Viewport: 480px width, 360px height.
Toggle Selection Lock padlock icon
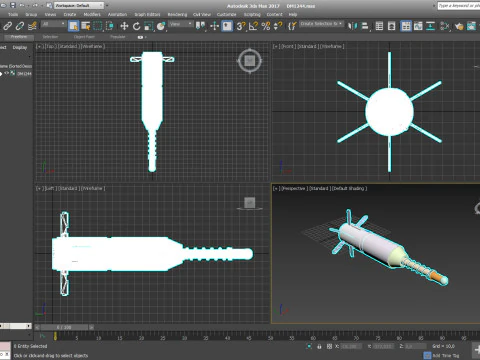coord(319,346)
